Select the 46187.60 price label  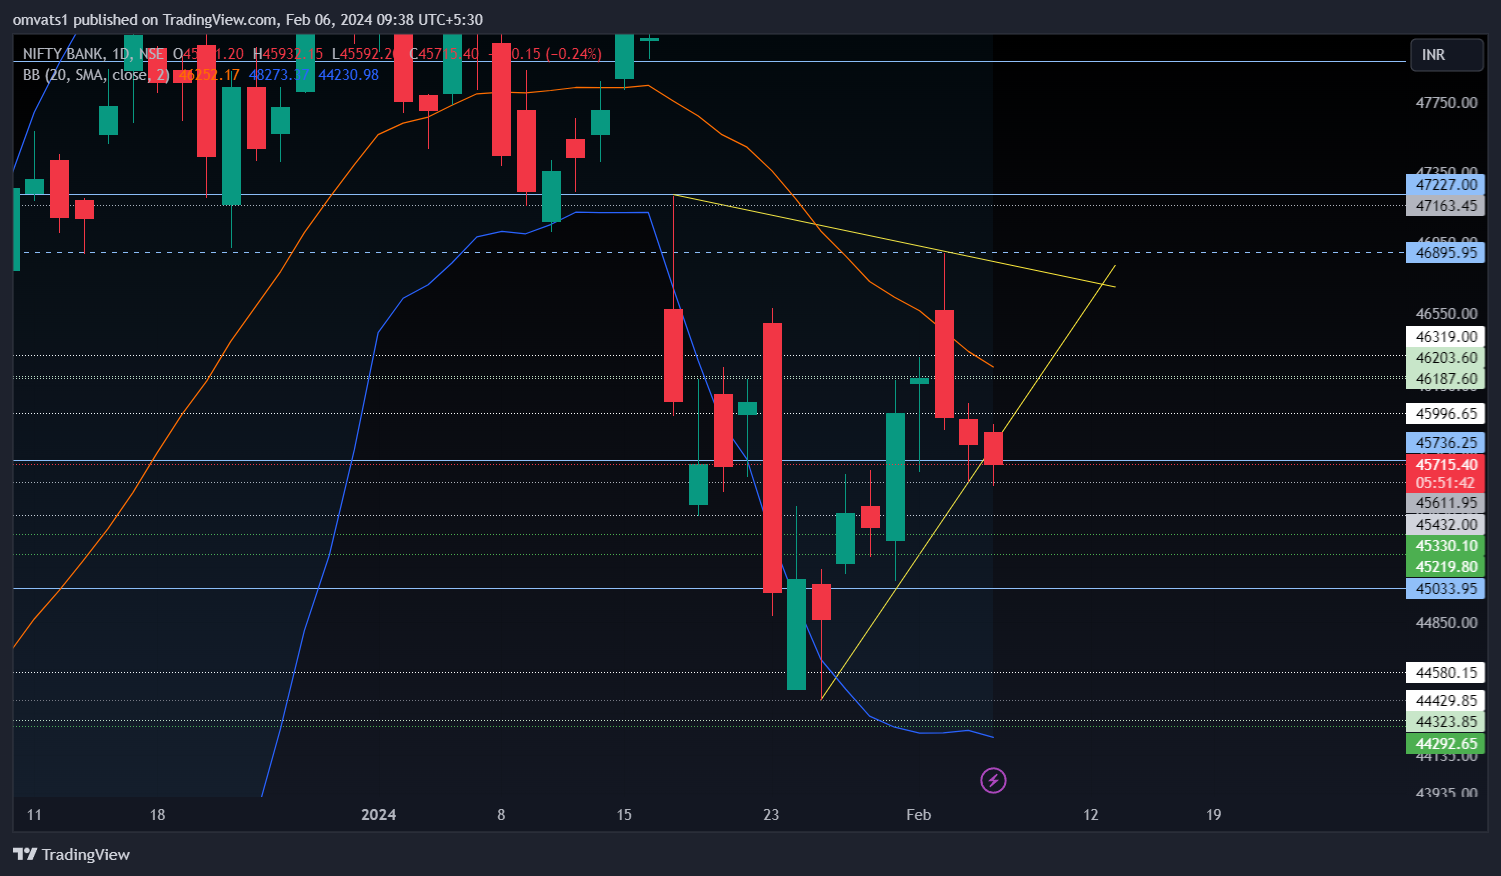pyautogui.click(x=1445, y=379)
